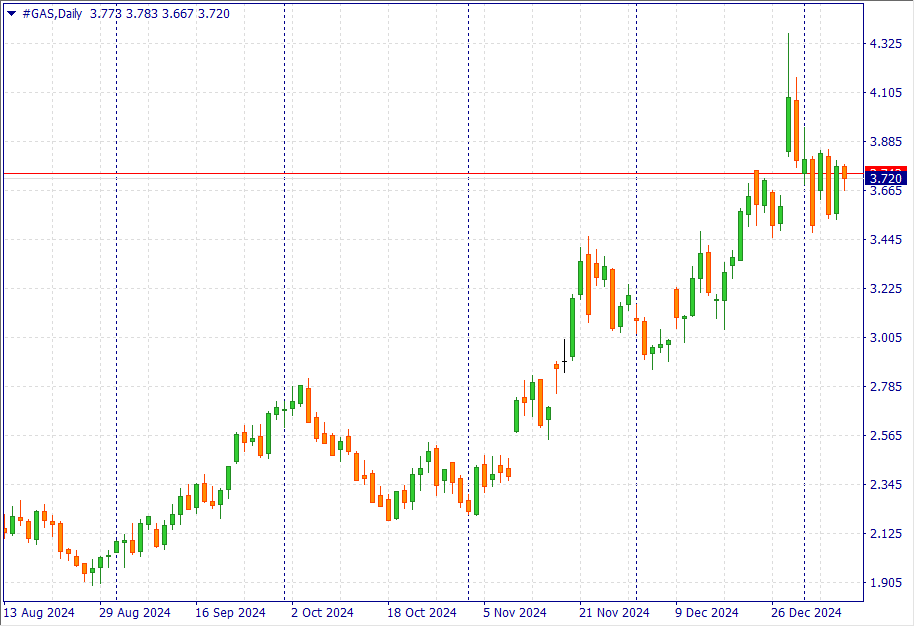The image size is (915, 626).
Task: Click the 2.565 label on price axis
Action: point(886,436)
